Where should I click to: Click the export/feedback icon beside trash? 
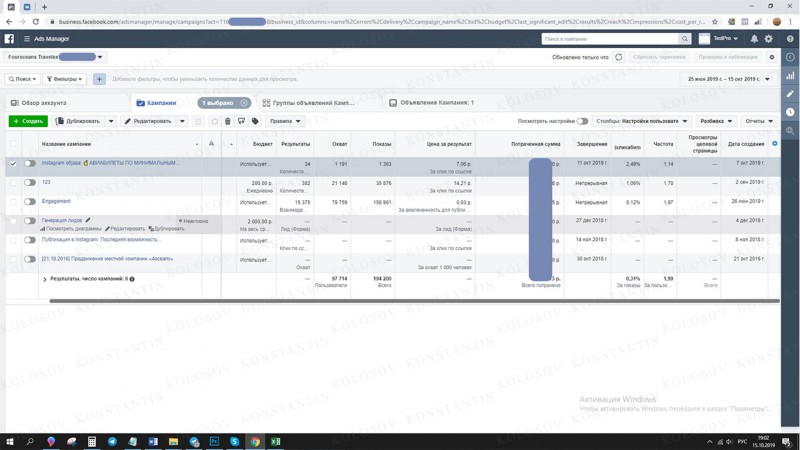tap(241, 121)
